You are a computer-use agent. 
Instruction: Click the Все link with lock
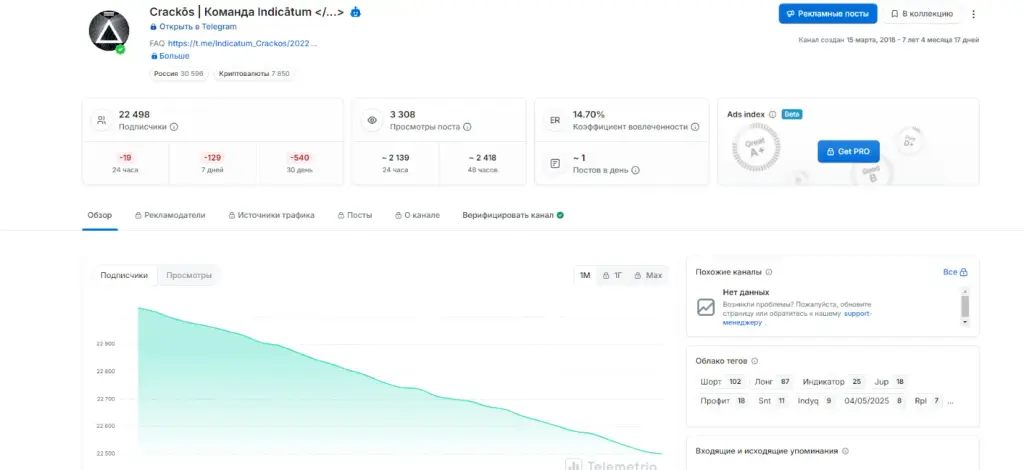955,272
